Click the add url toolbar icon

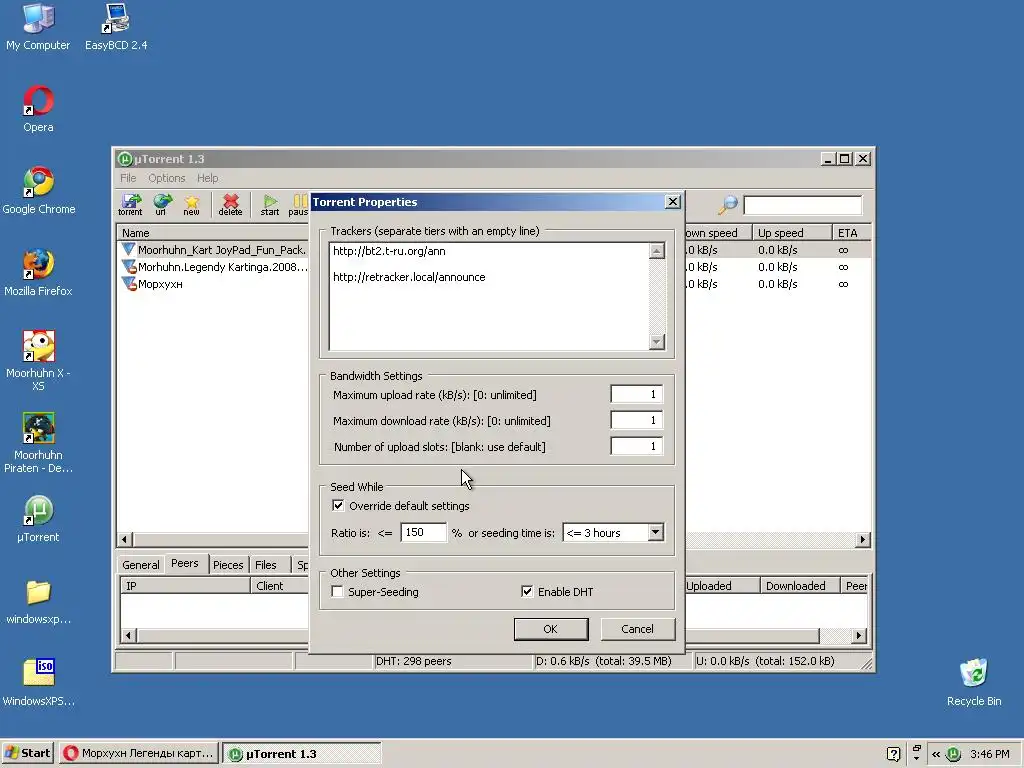pyautogui.click(x=161, y=204)
